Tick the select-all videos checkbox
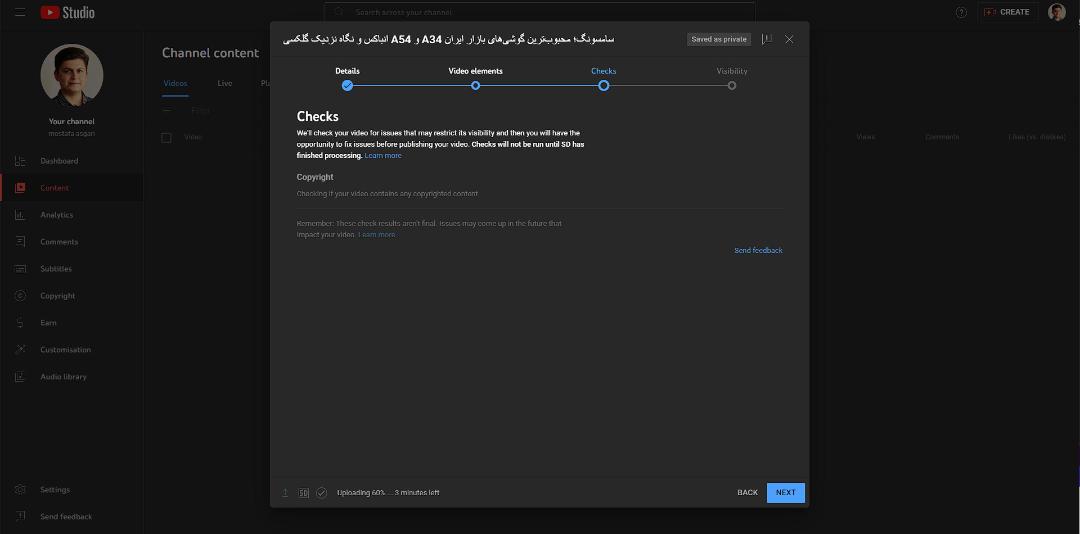The width and height of the screenshot is (1080, 534). 166,137
